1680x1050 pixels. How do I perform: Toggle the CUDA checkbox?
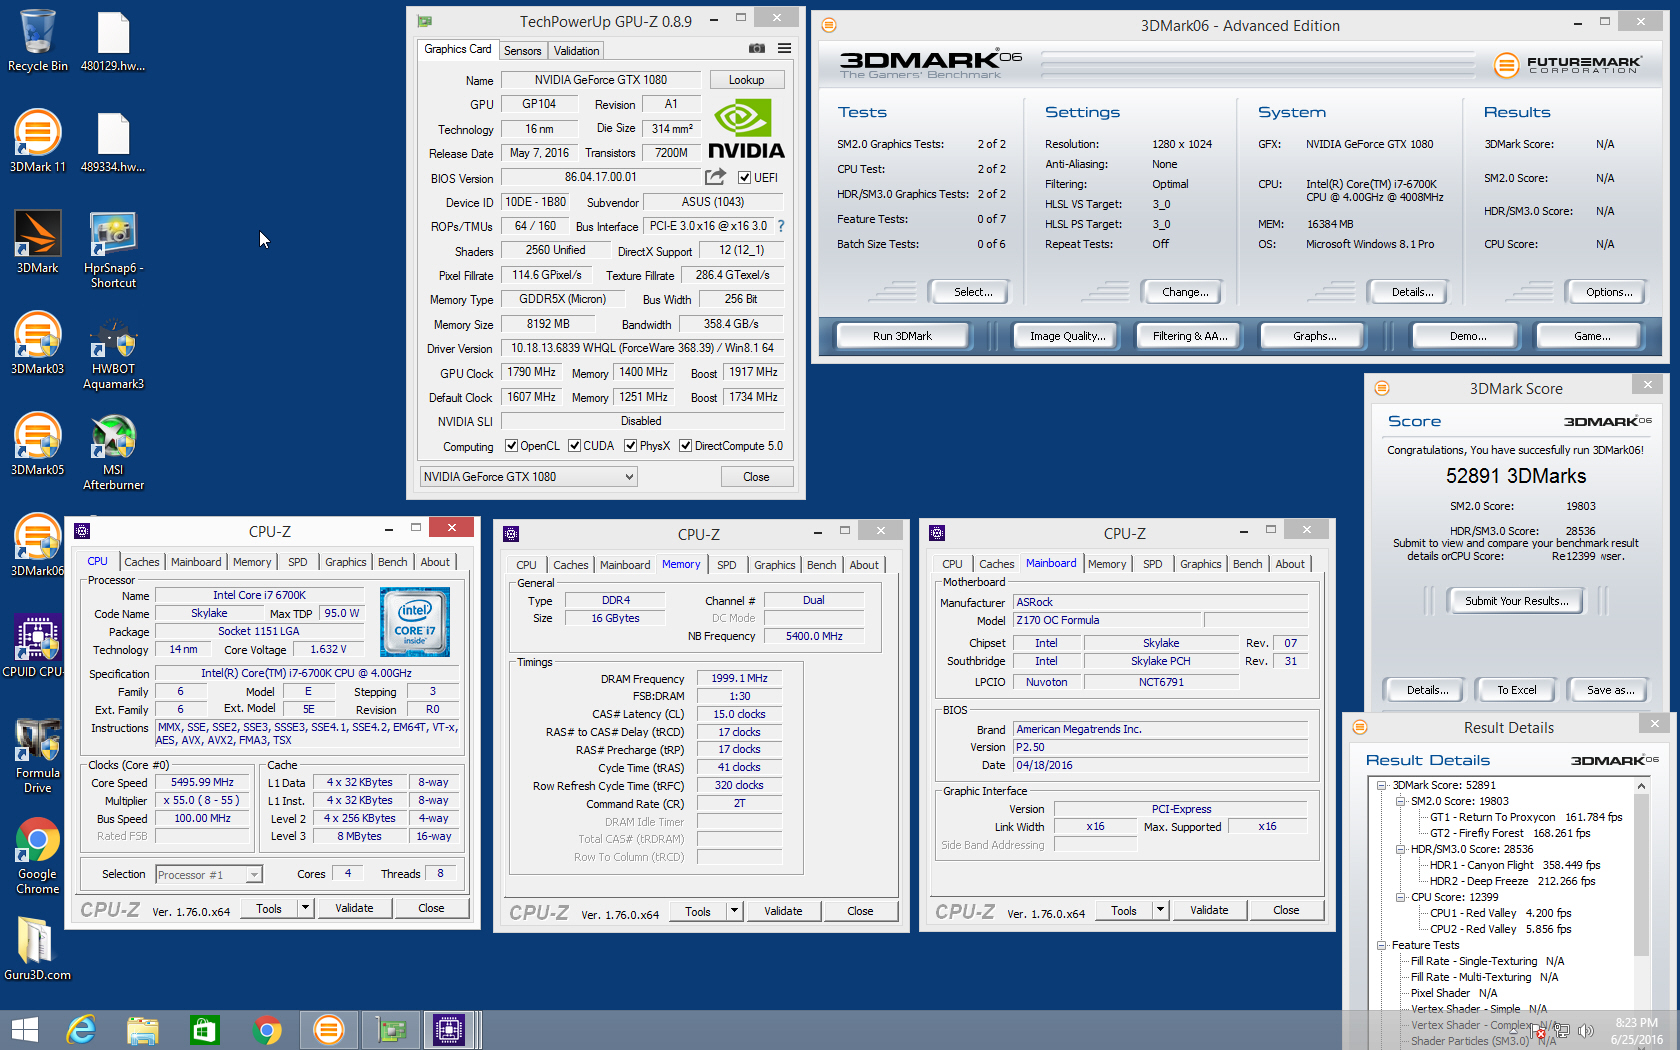tap(574, 446)
